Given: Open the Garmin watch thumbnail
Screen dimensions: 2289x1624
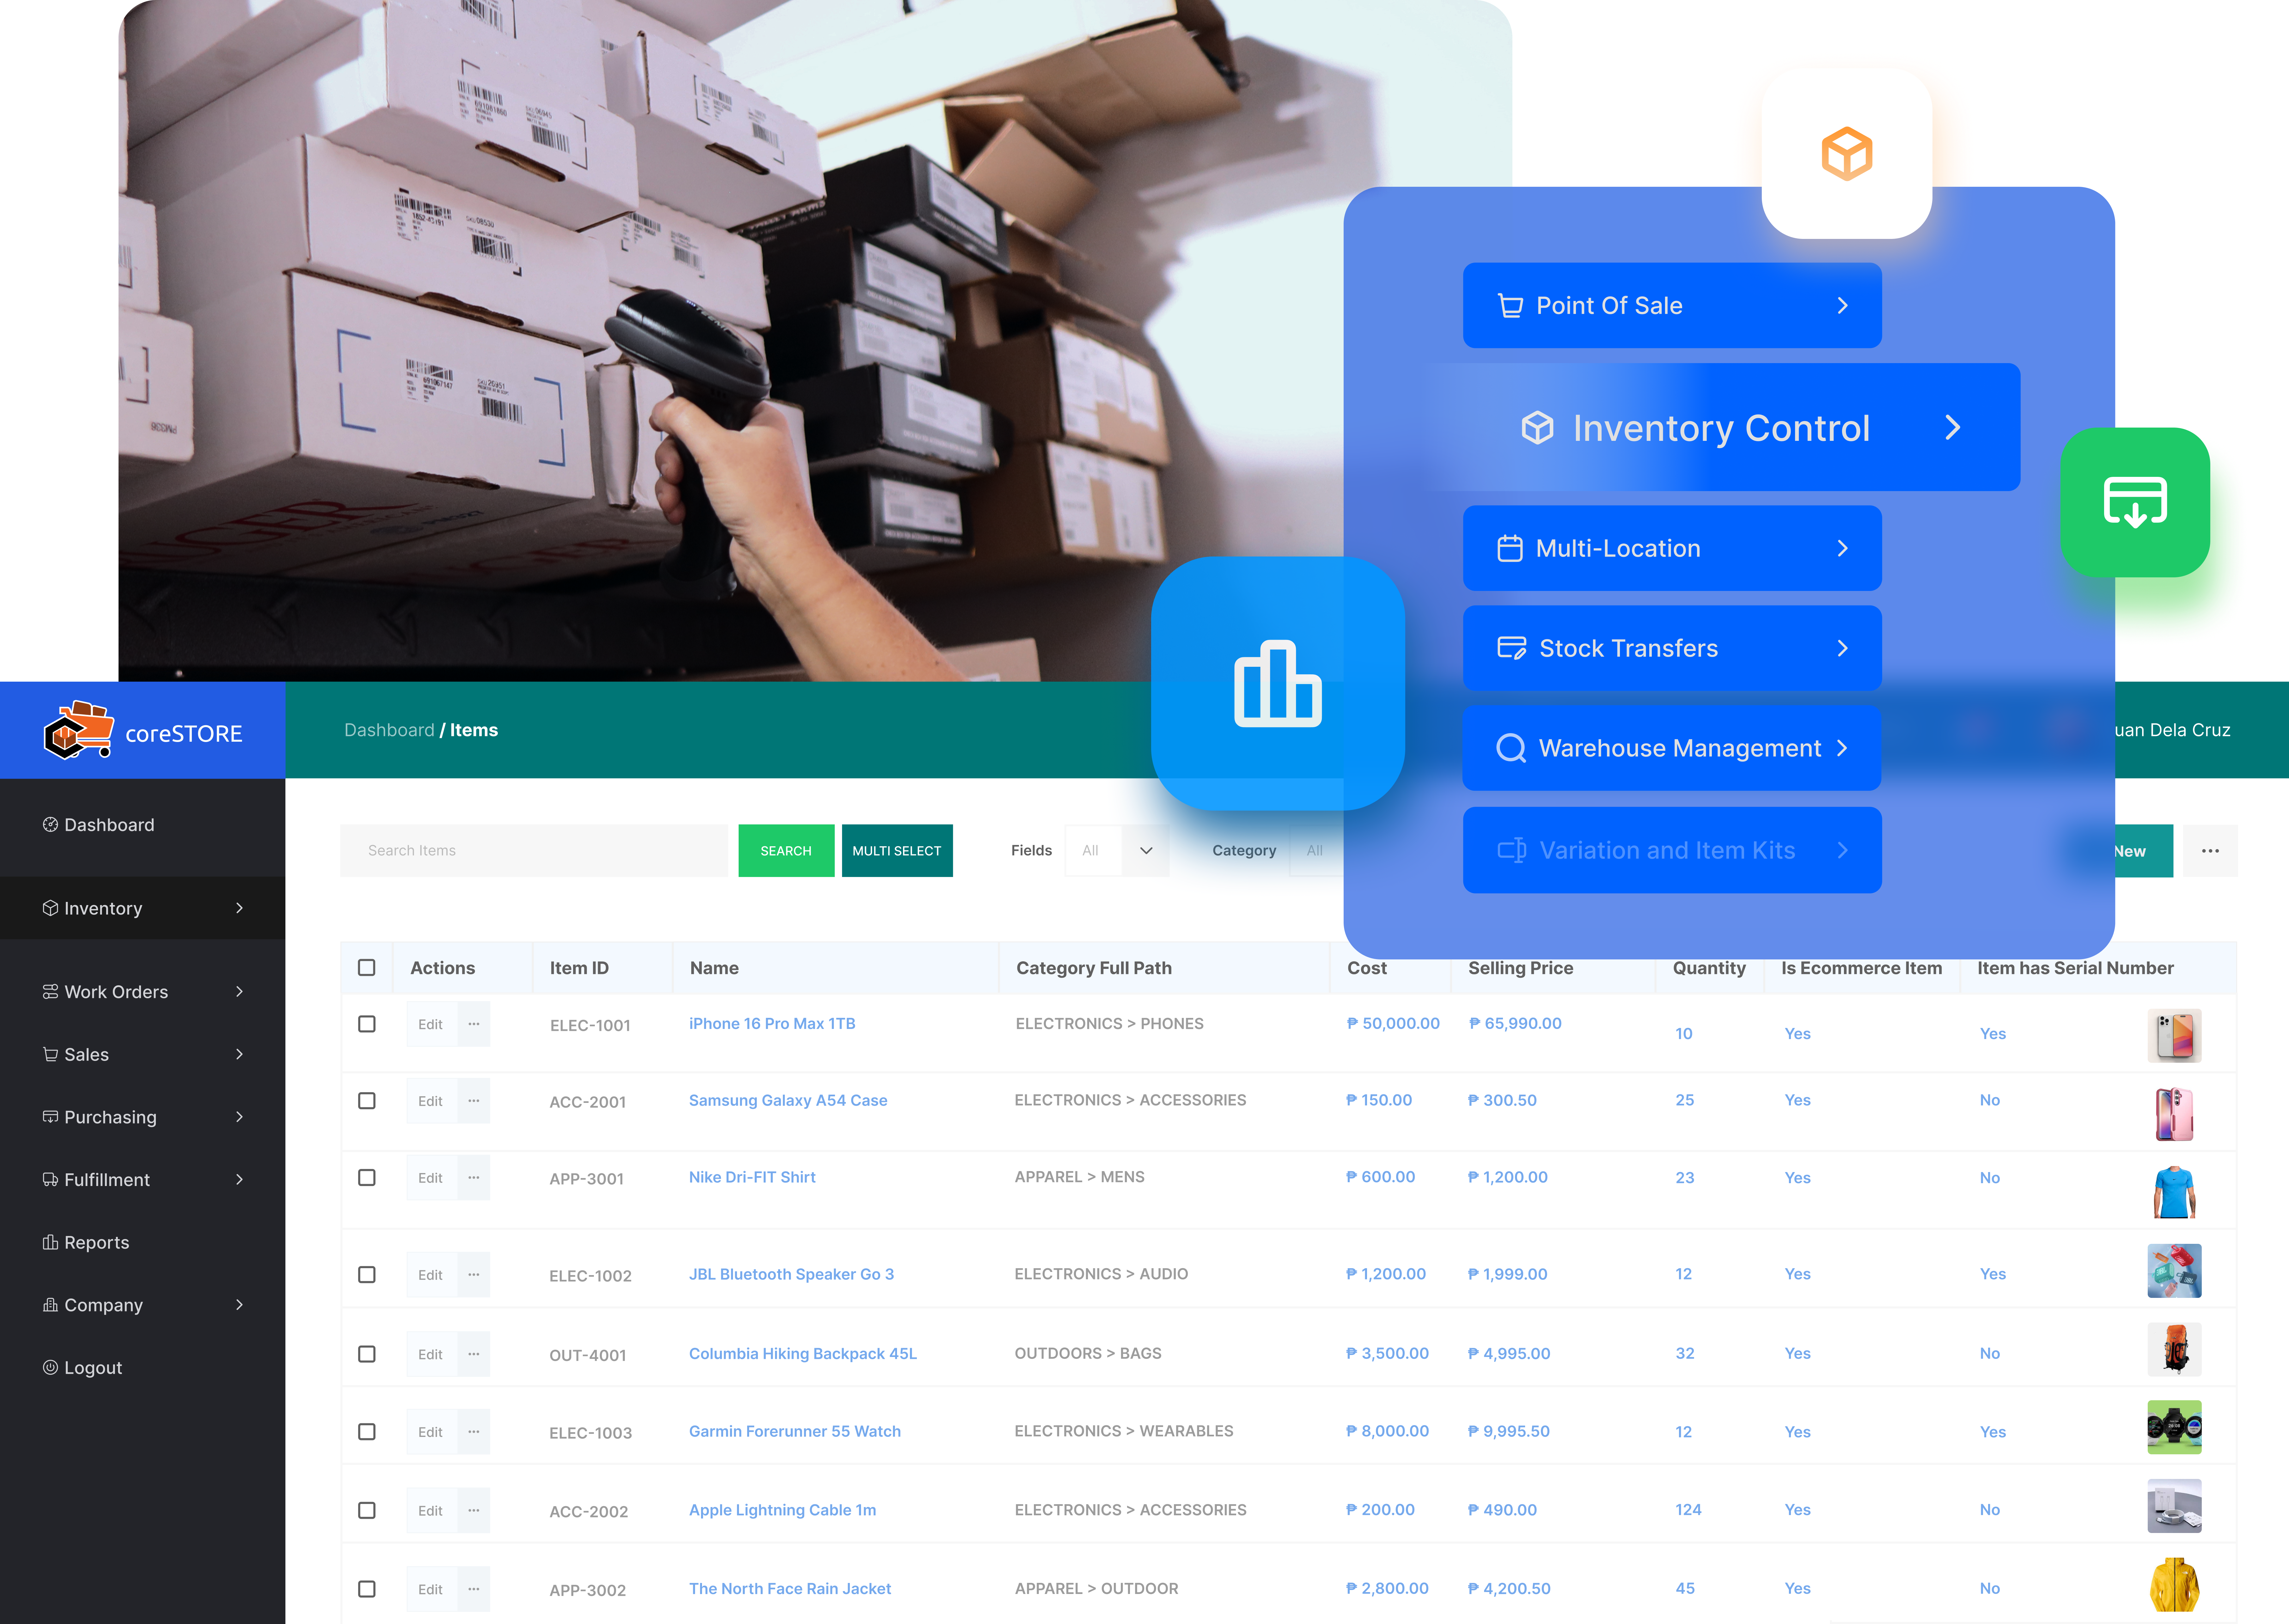Looking at the screenshot, I should coord(2174,1427).
